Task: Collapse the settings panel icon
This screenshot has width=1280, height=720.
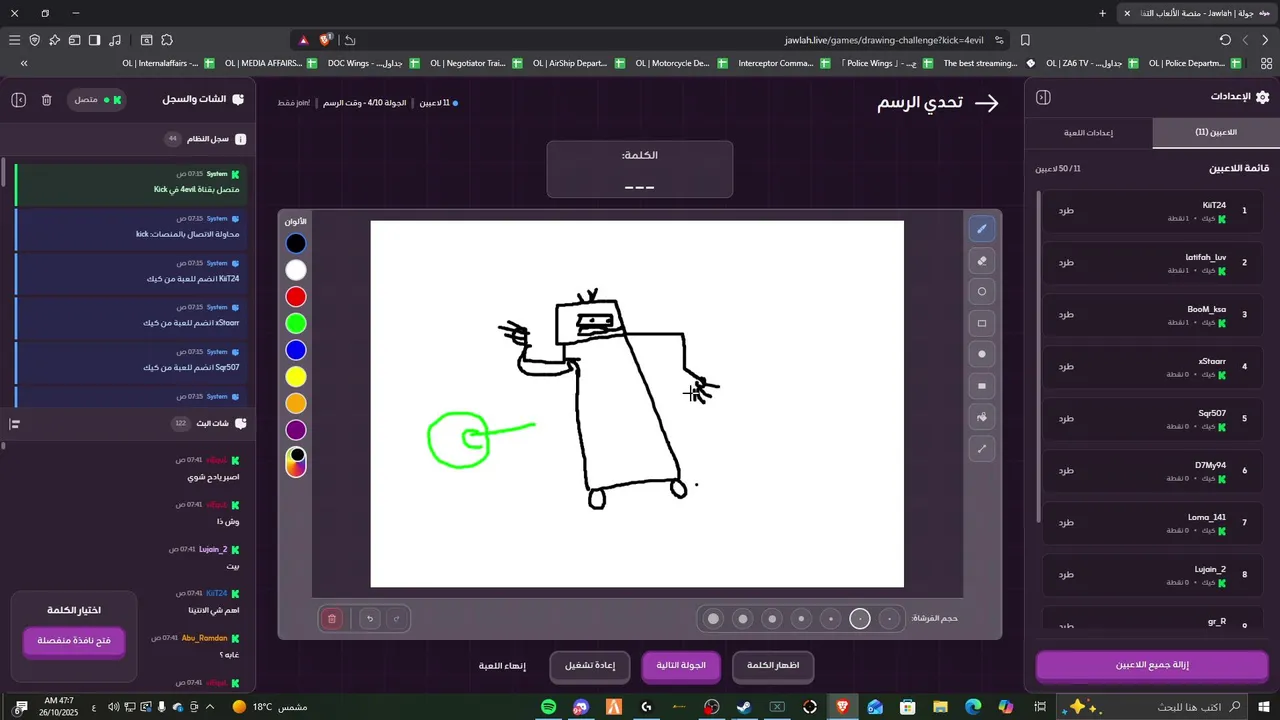Action: coord(1043,98)
